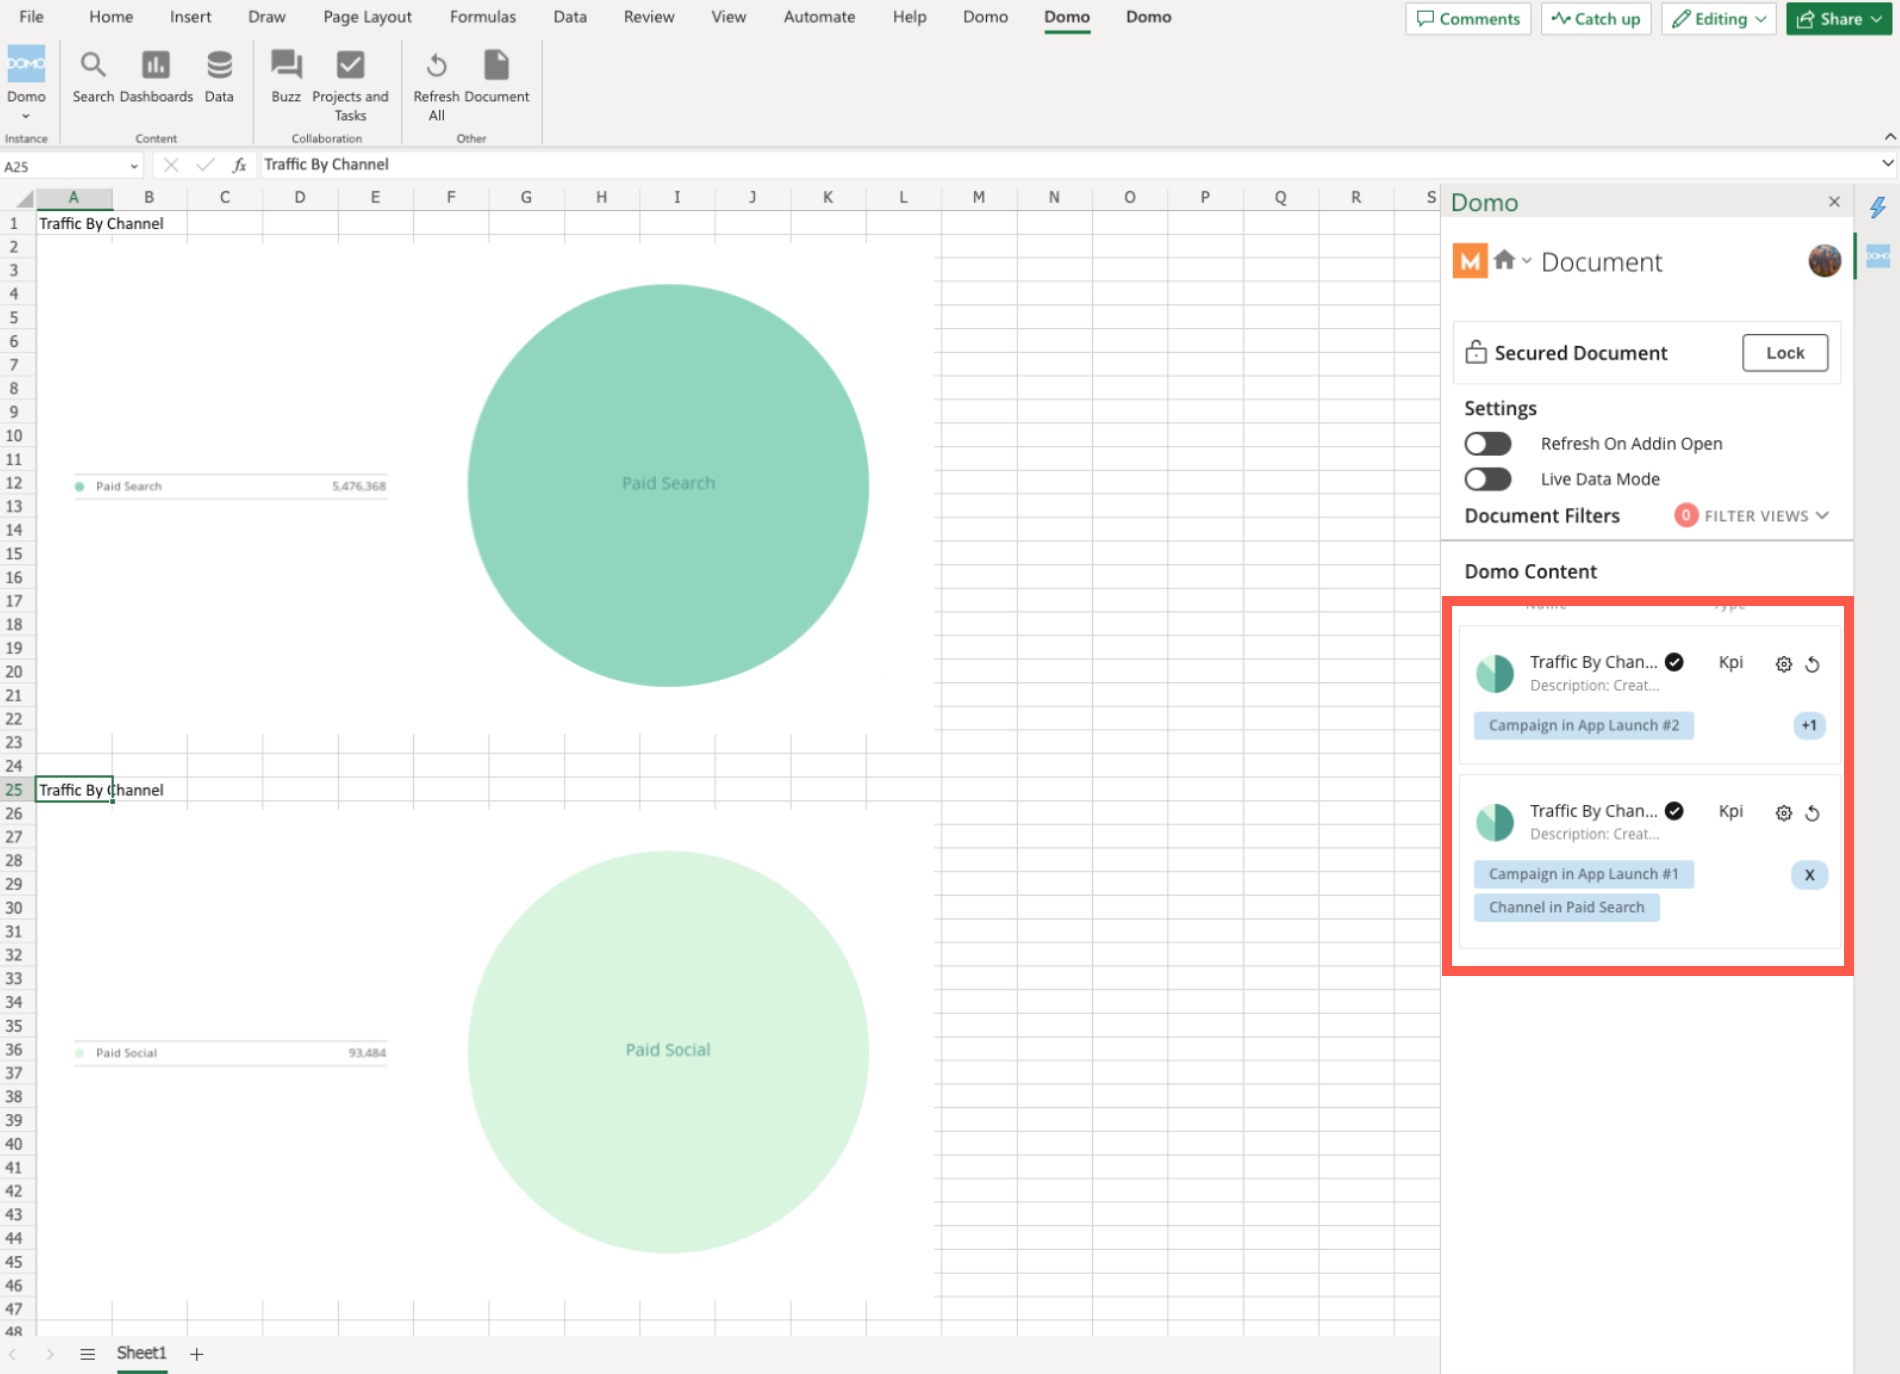Click the Lock button for Secured Document
1900x1374 pixels.
pos(1785,352)
